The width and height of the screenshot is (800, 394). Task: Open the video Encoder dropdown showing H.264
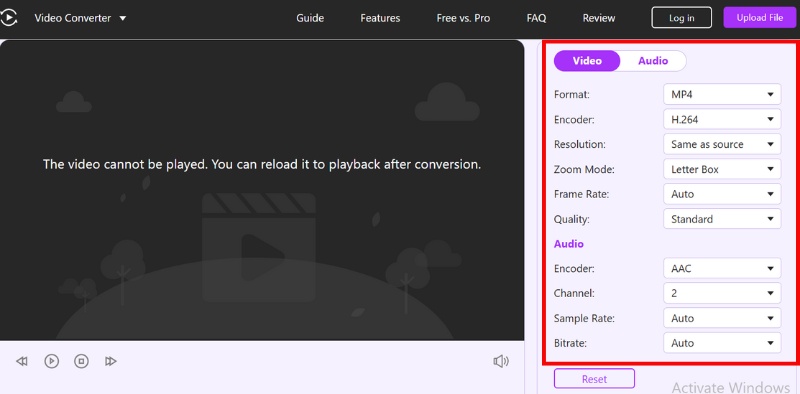(722, 119)
